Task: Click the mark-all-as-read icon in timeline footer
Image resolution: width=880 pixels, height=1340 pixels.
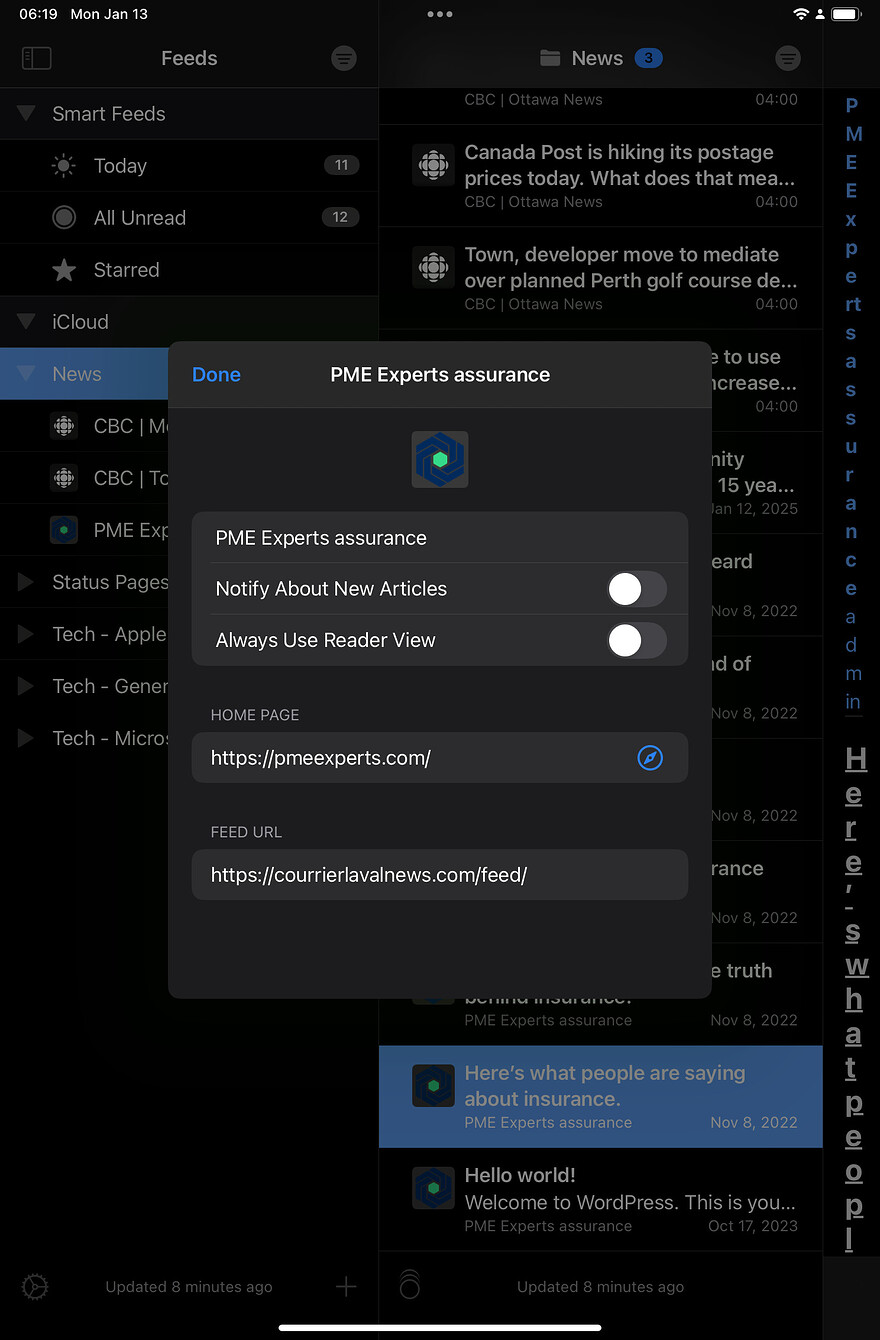Action: tap(410, 1285)
